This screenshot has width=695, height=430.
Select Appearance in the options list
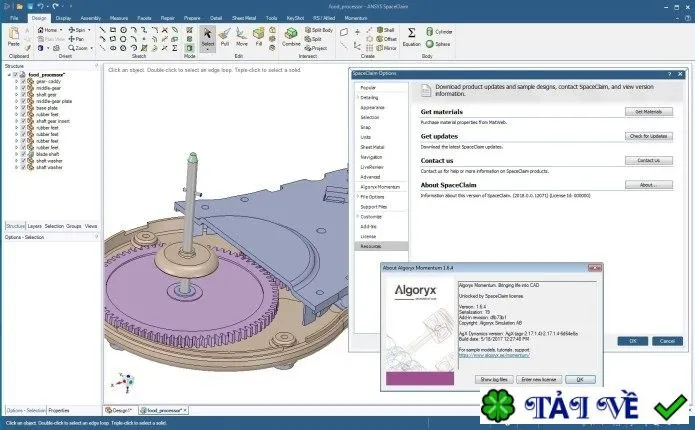(x=372, y=107)
